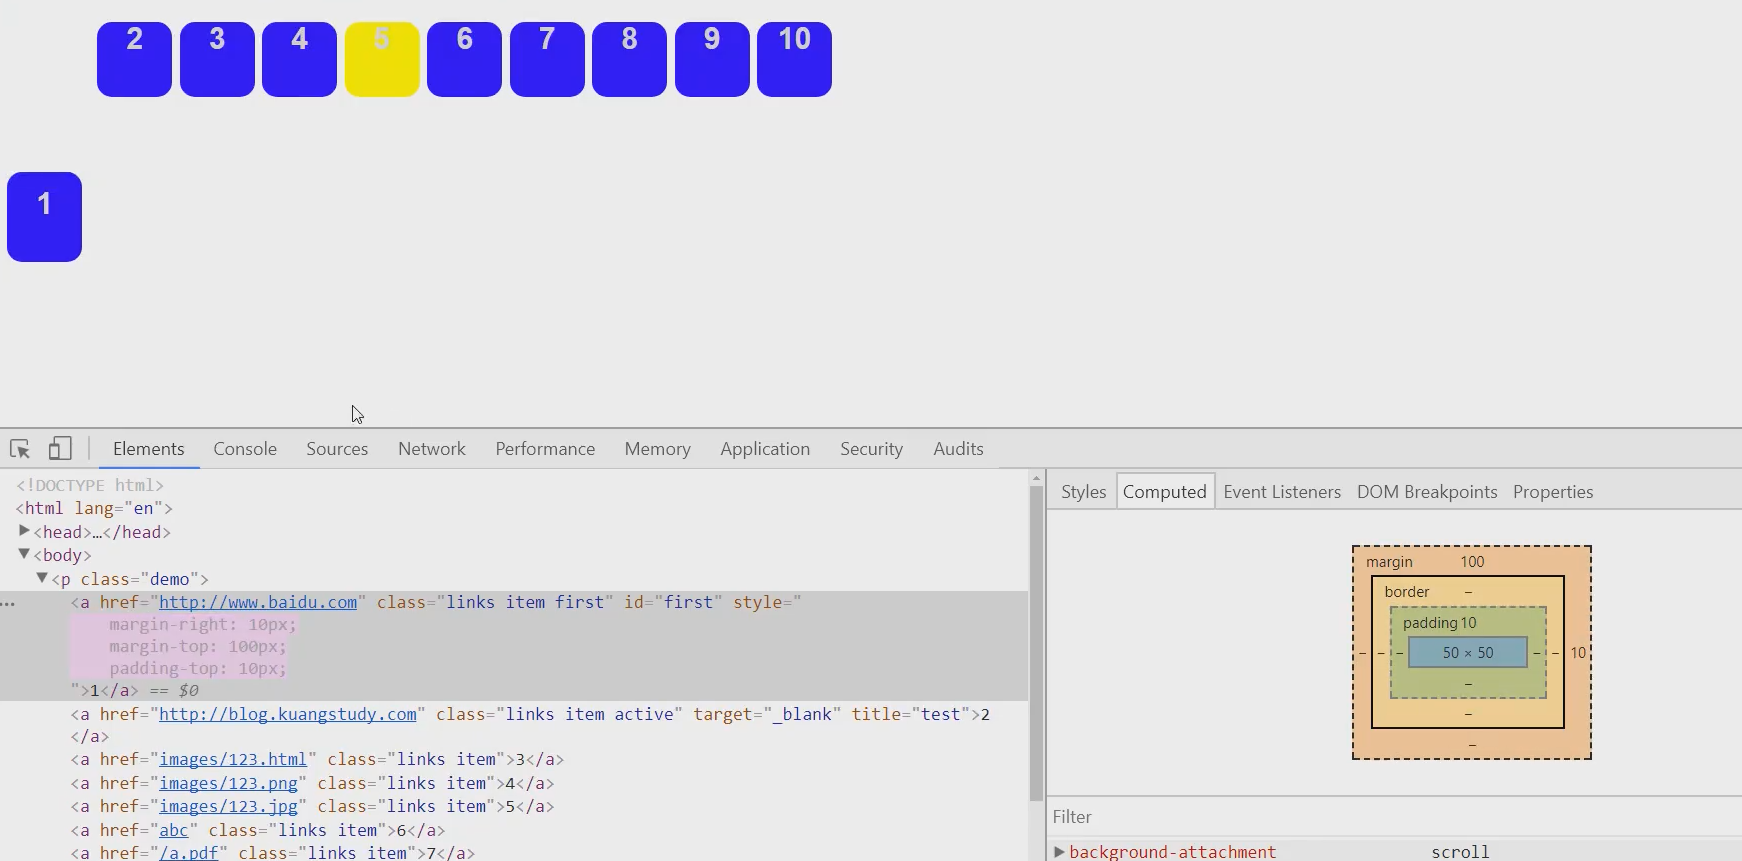Click the margin right value 10 in box model
This screenshot has width=1742, height=861.
1578,653
